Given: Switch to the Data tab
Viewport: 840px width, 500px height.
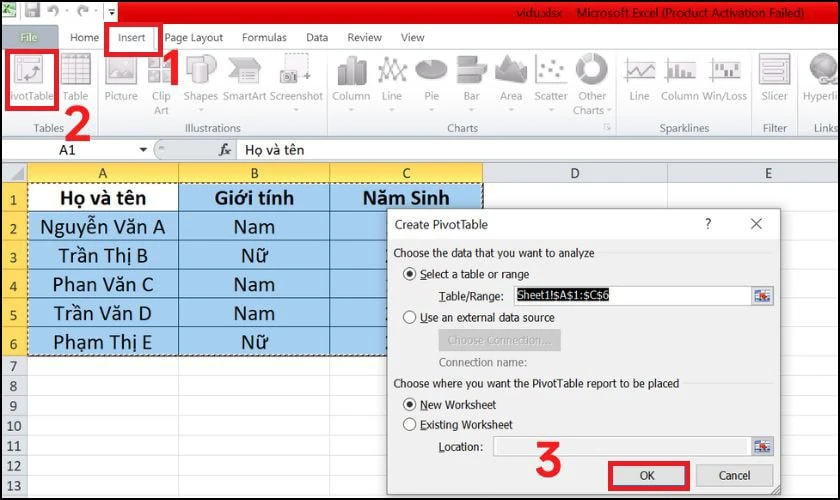Looking at the screenshot, I should pos(317,38).
